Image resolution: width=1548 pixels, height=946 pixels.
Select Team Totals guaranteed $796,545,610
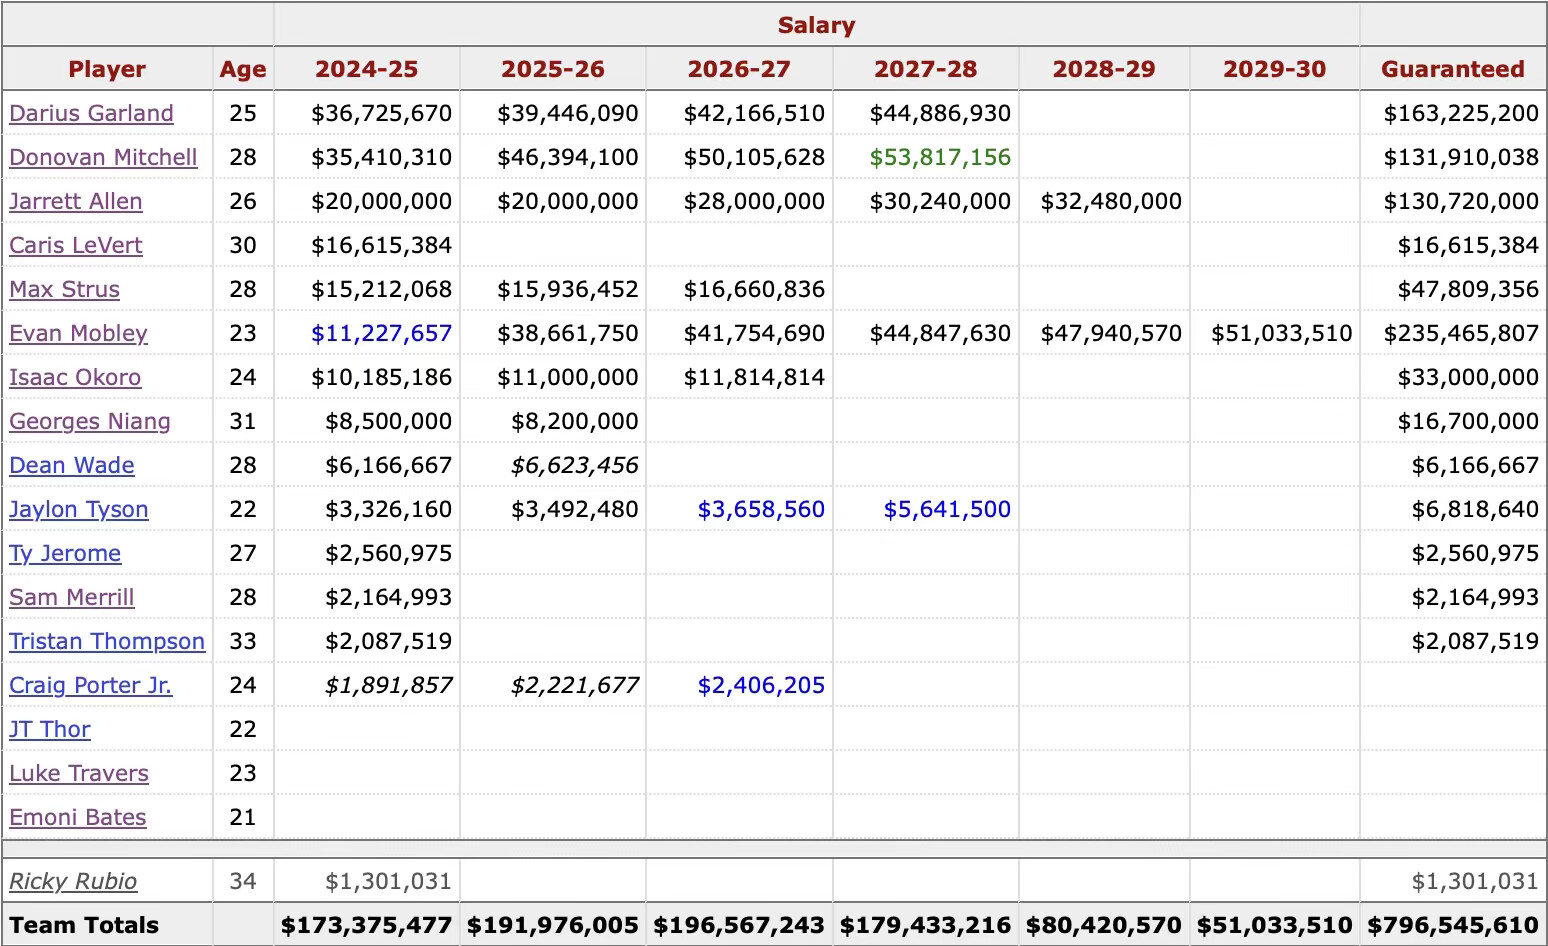(x=1453, y=925)
